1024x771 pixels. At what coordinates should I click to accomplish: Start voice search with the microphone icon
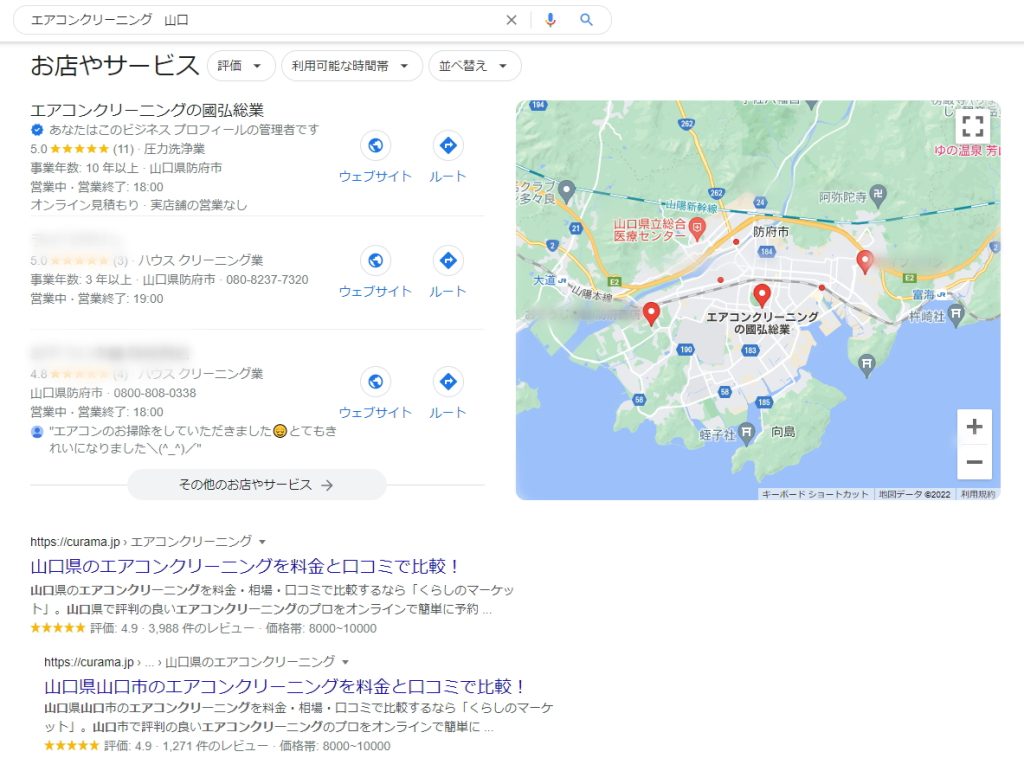click(x=551, y=20)
